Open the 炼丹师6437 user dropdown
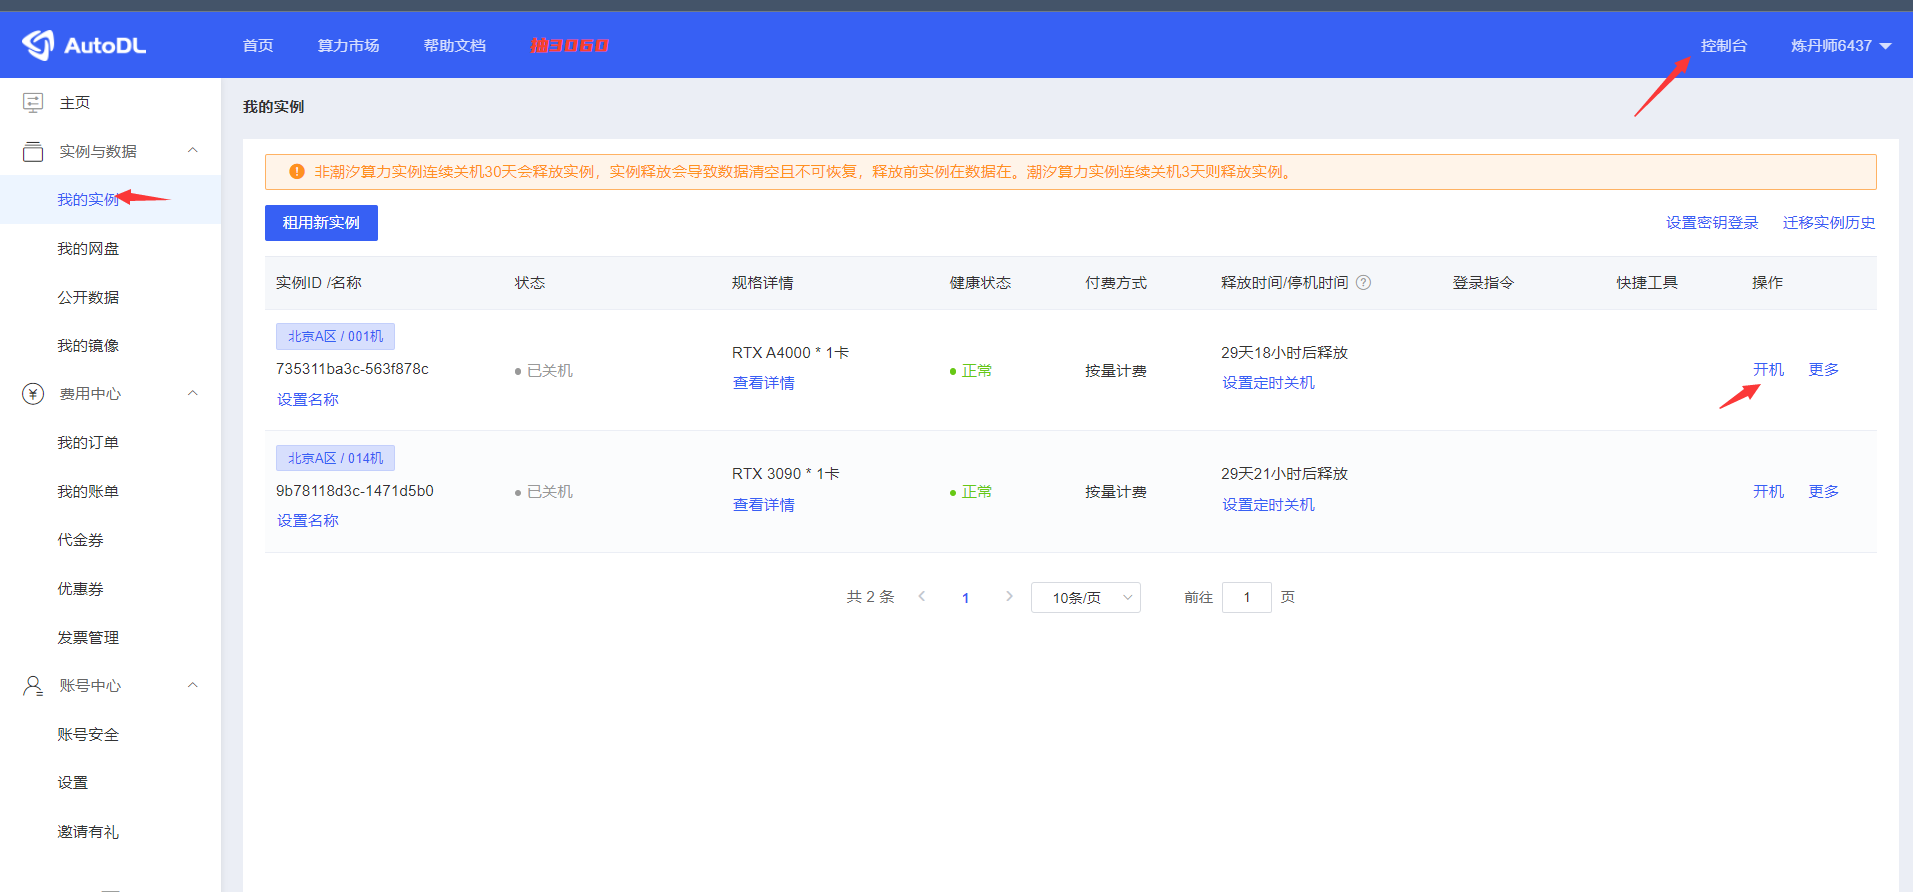1913x892 pixels. point(1840,46)
